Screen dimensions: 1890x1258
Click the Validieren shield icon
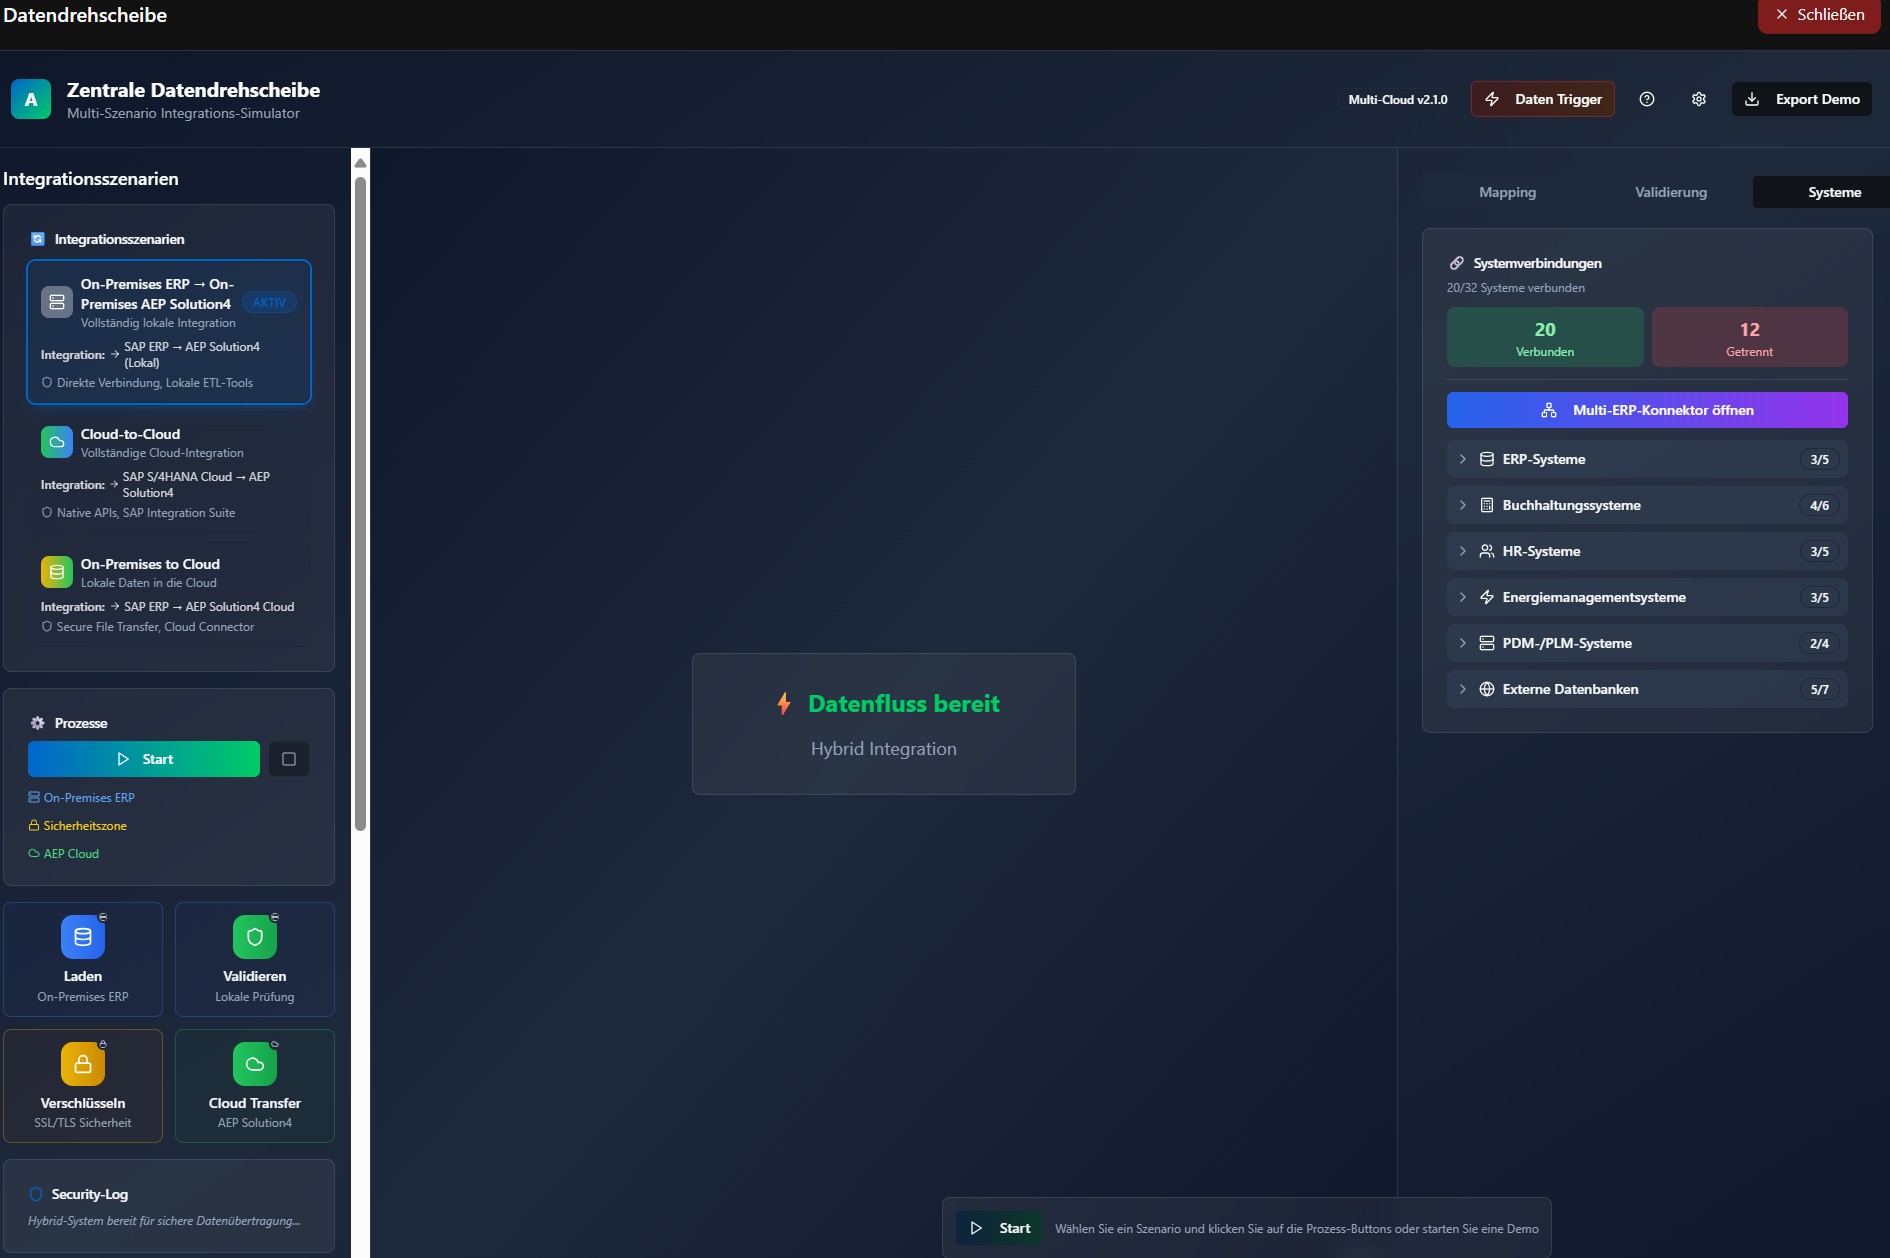point(254,937)
